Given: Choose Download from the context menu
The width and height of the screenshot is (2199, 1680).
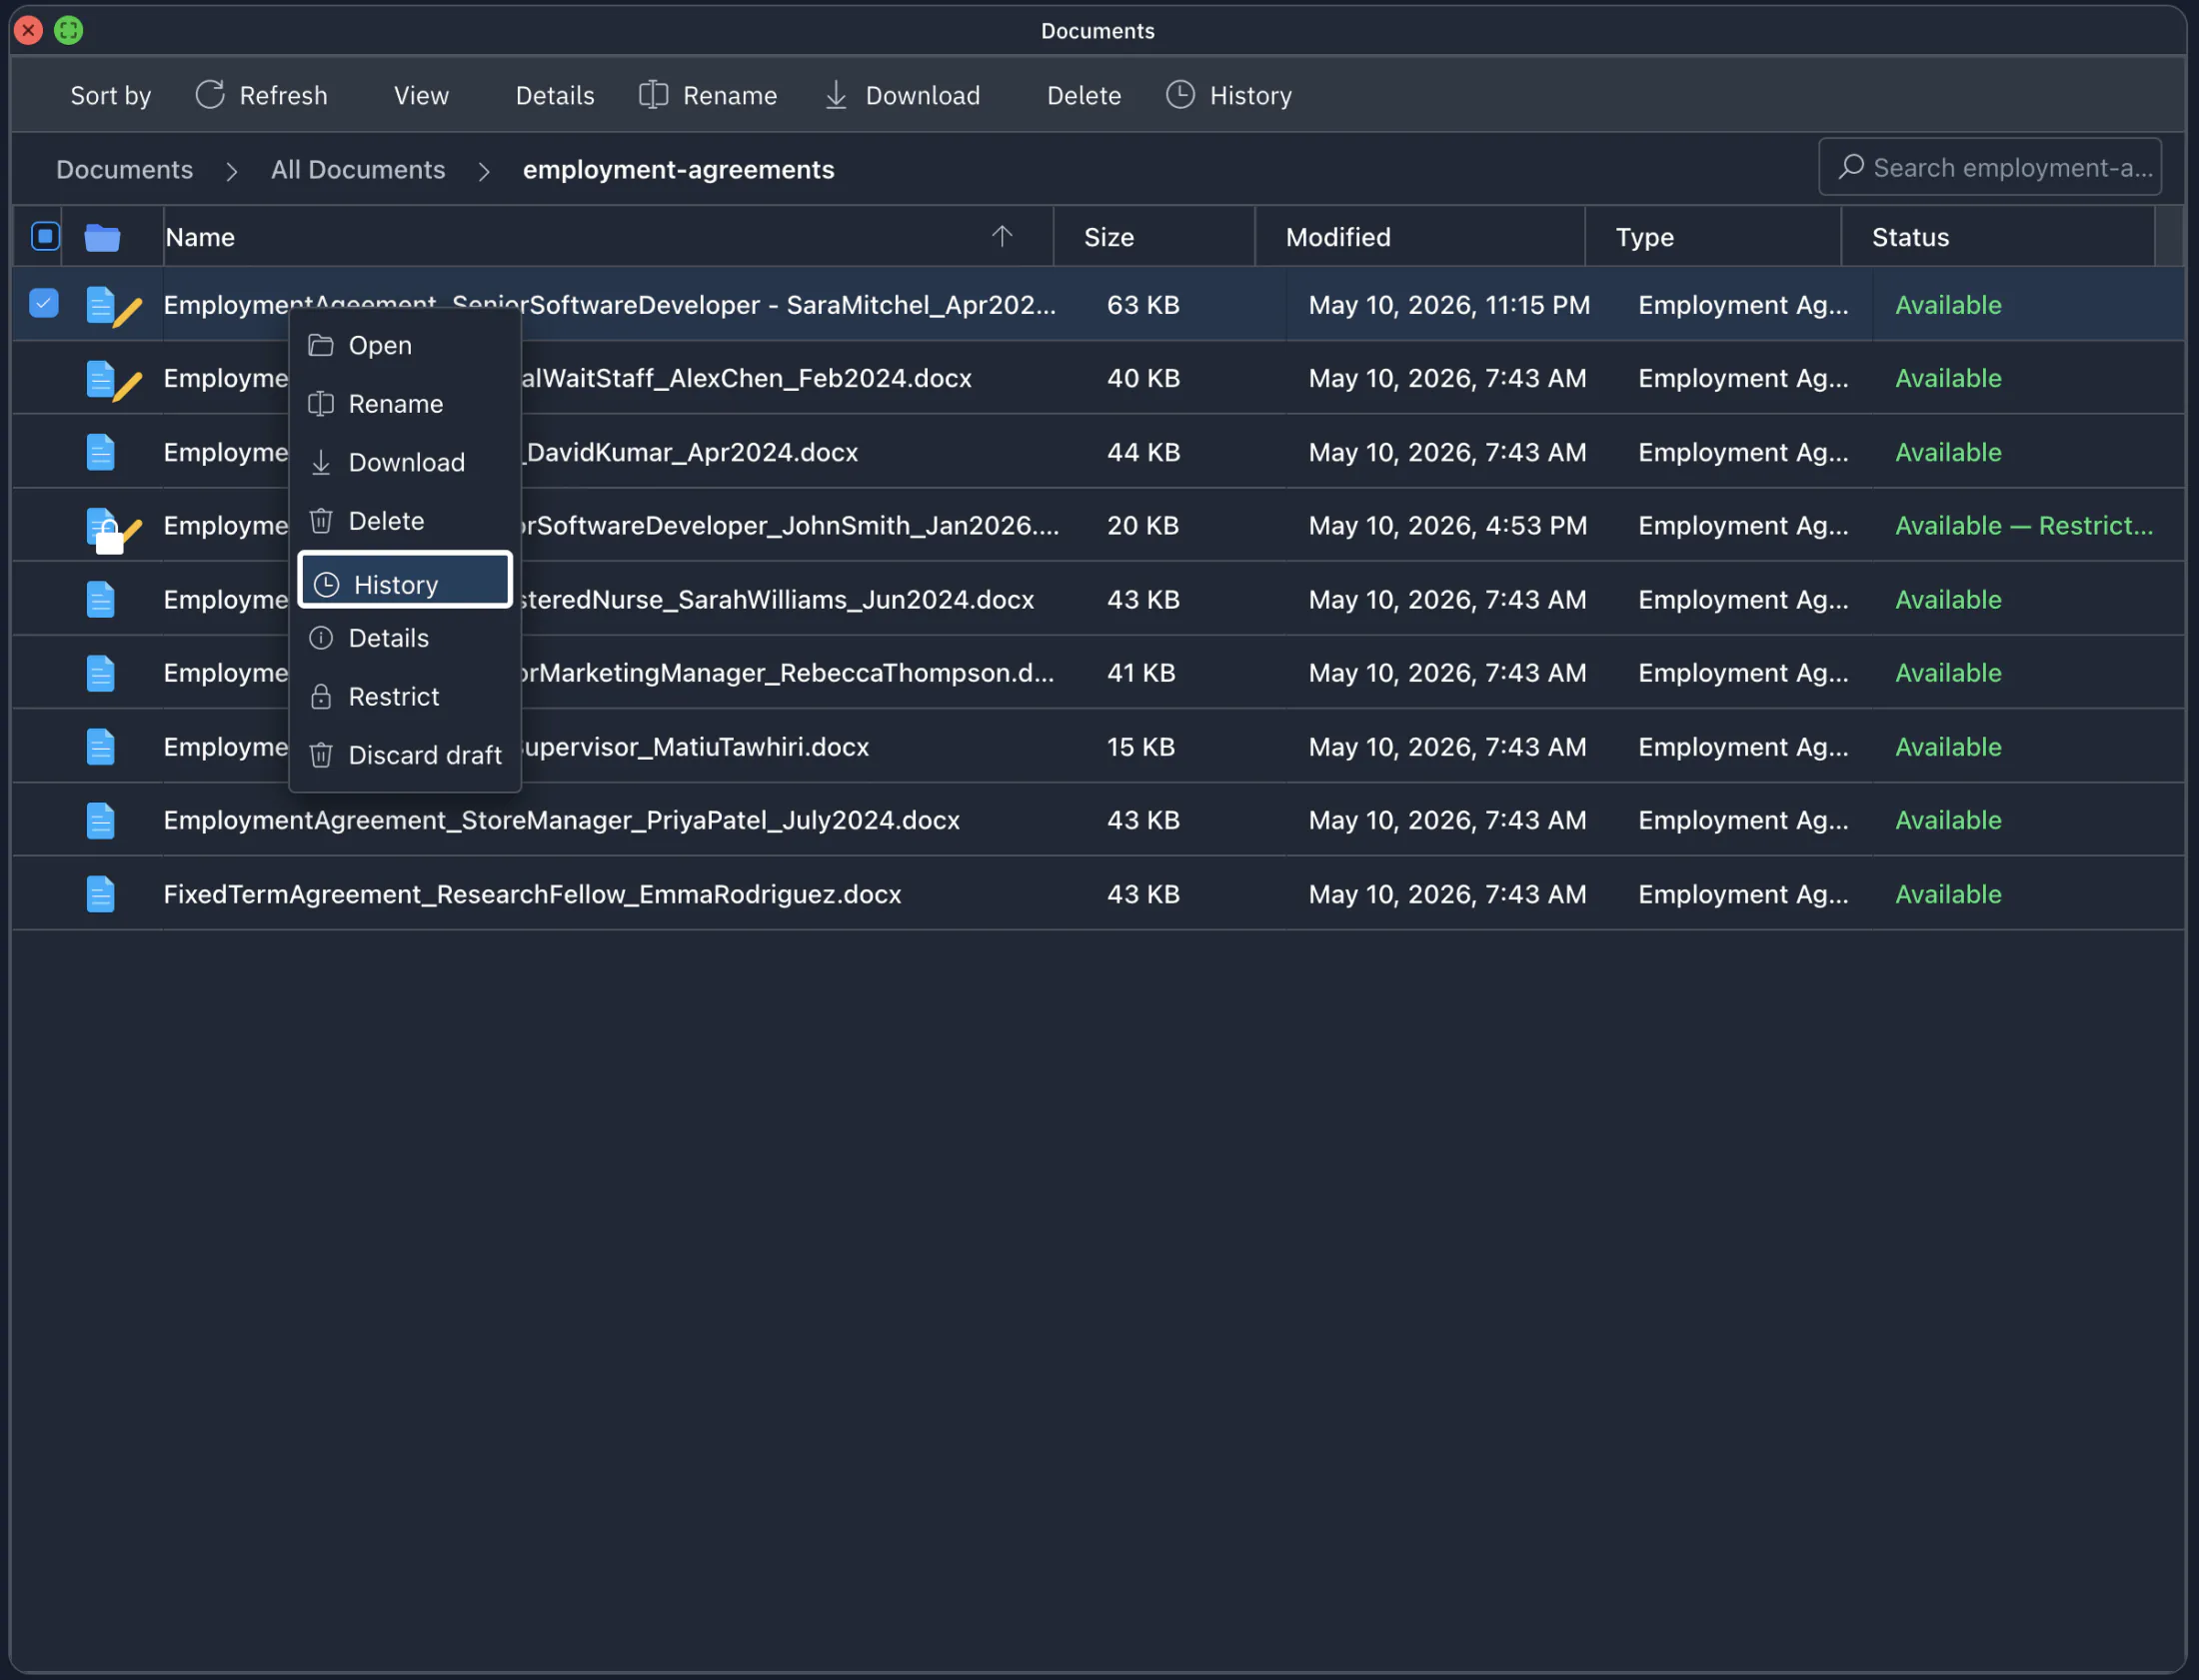Looking at the screenshot, I should [405, 463].
